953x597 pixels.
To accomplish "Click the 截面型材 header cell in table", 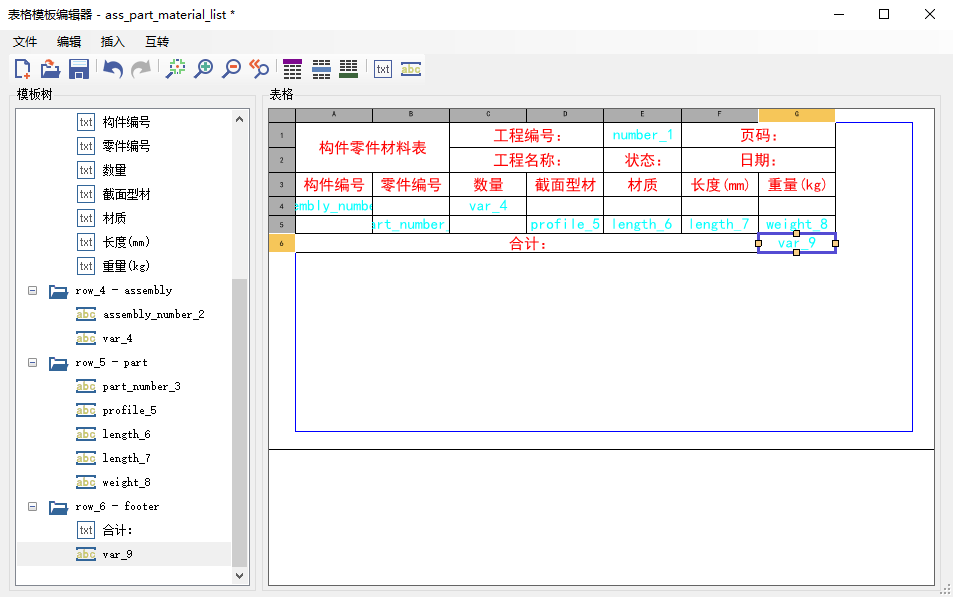I will [x=565, y=185].
